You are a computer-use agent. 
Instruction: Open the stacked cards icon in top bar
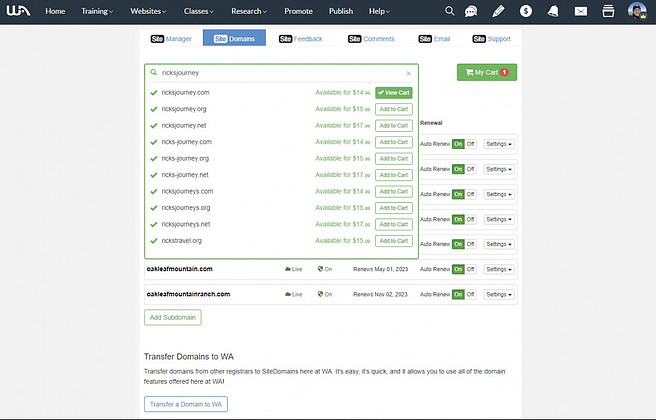pos(608,11)
